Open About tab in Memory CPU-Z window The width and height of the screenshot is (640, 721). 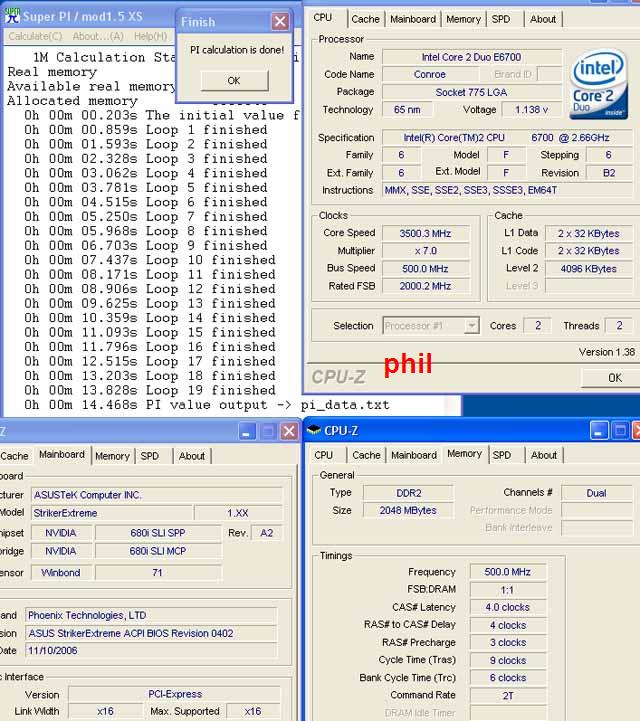pos(544,455)
